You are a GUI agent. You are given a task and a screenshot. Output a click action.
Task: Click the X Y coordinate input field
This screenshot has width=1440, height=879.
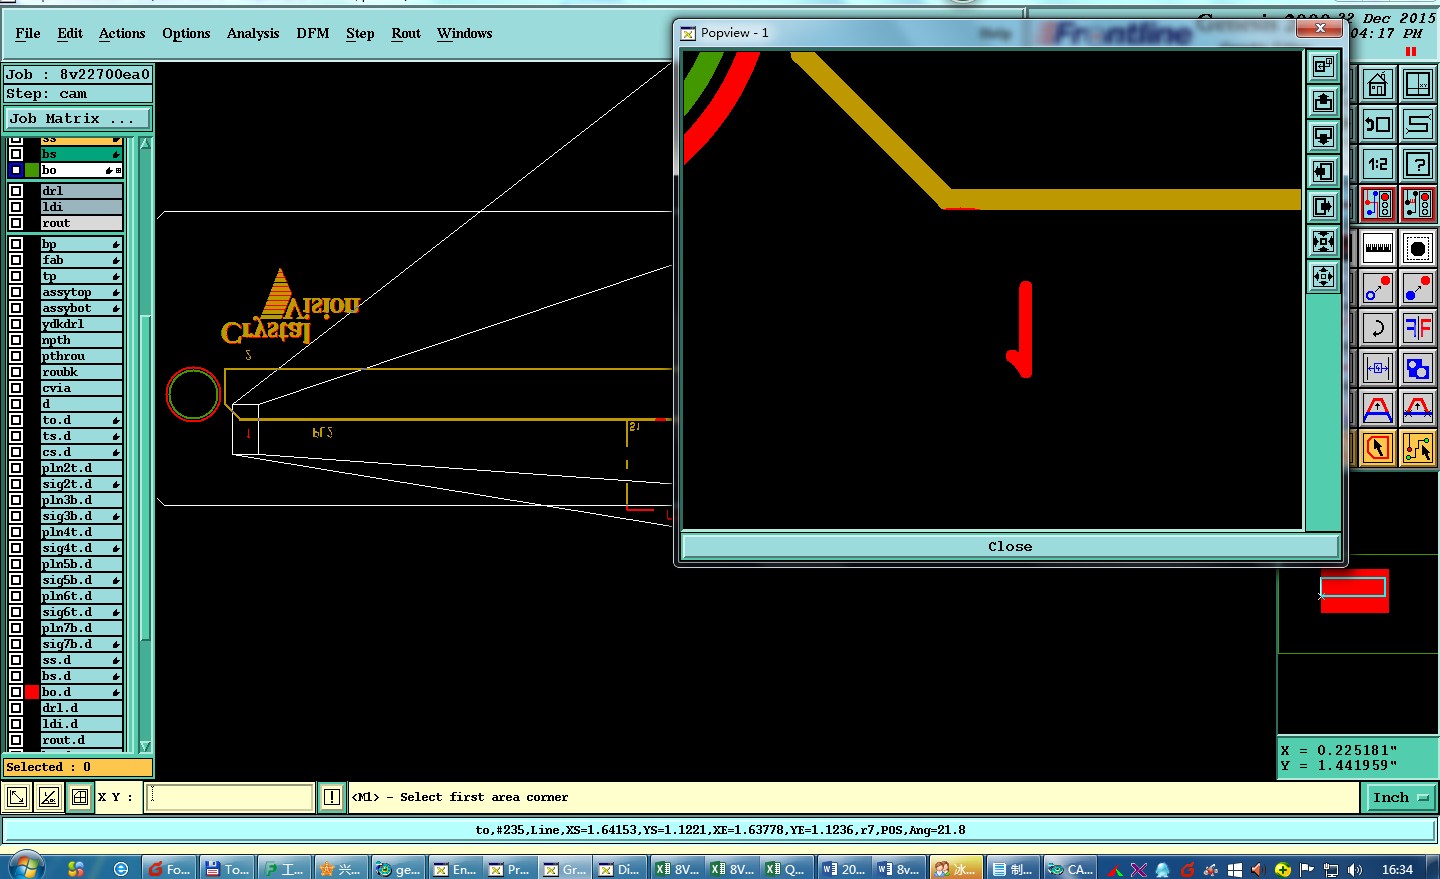click(x=231, y=797)
